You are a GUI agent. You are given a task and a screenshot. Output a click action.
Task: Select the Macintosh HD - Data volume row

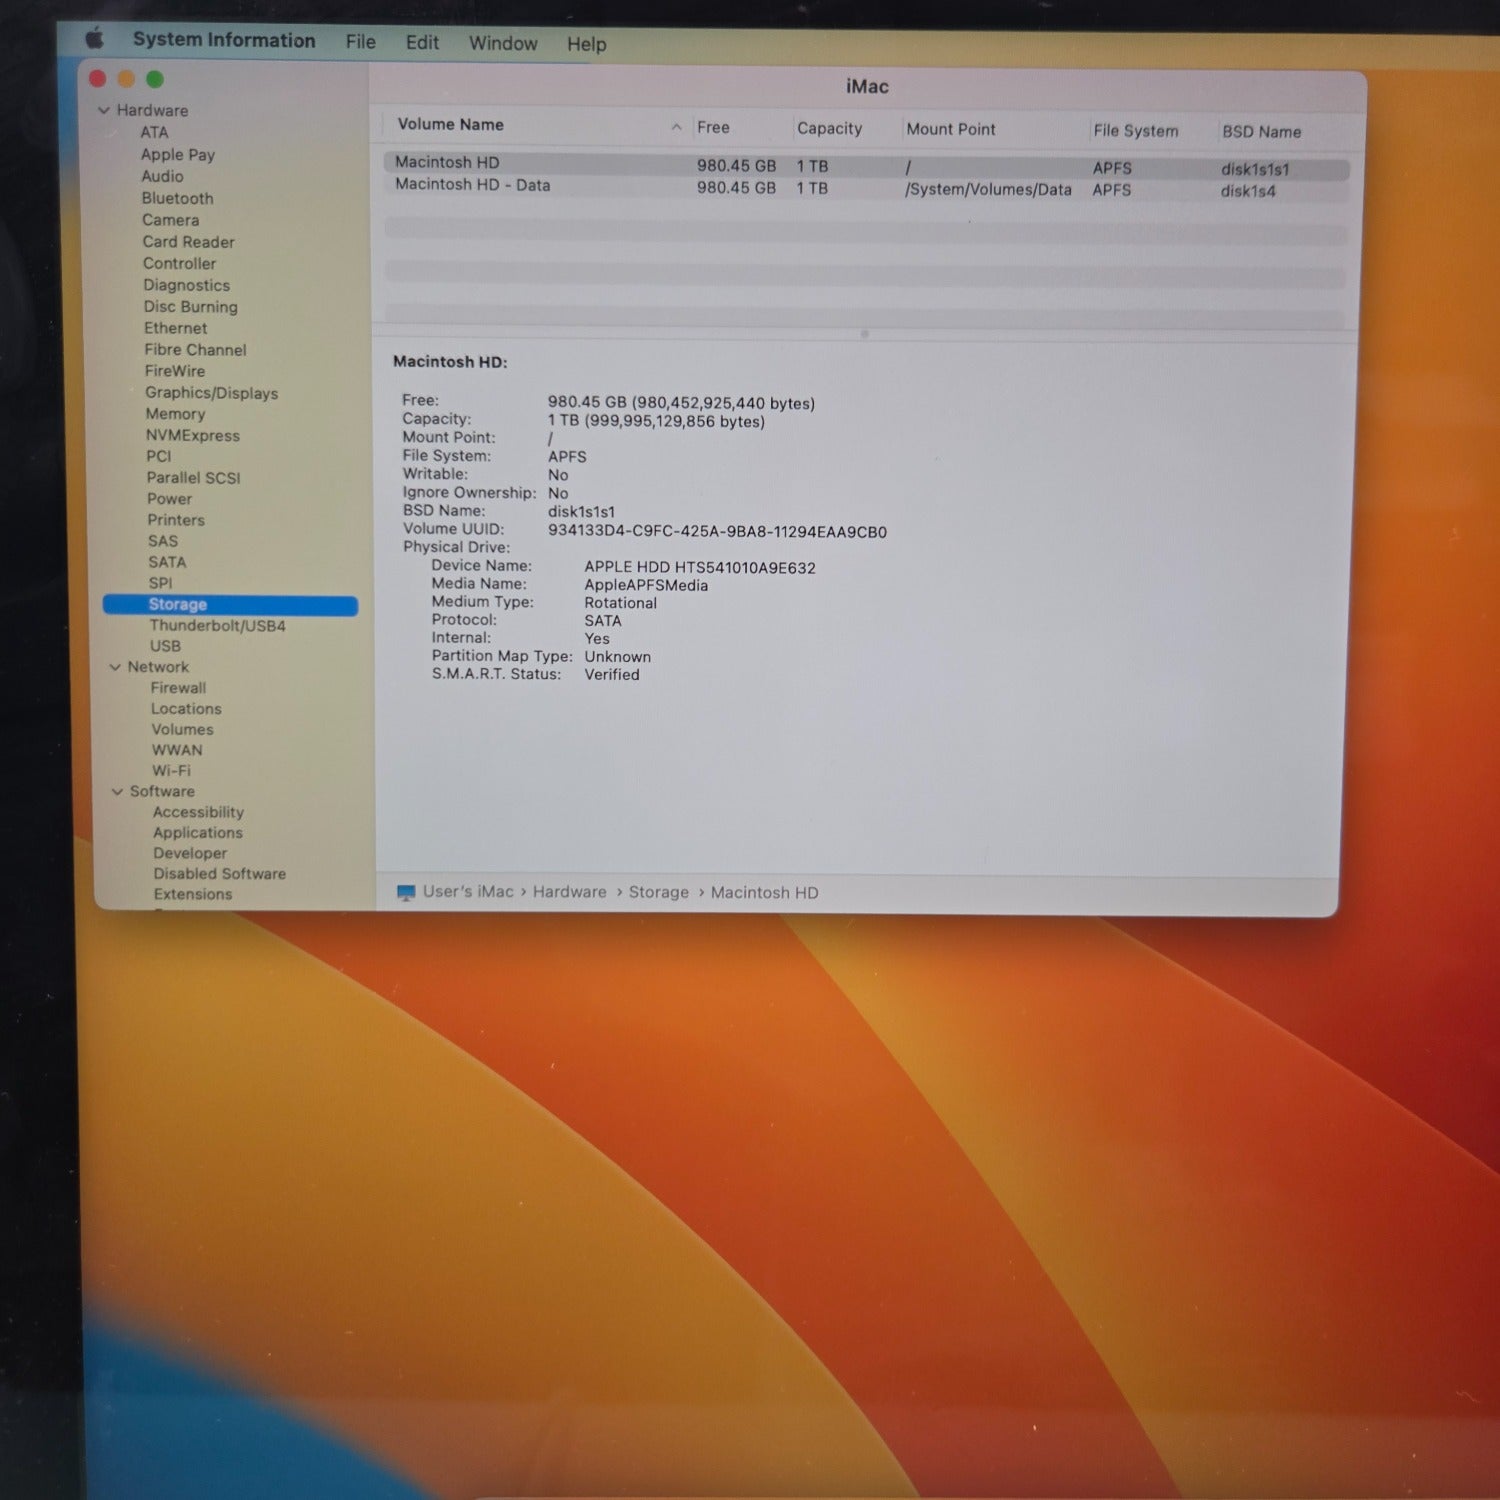866,188
